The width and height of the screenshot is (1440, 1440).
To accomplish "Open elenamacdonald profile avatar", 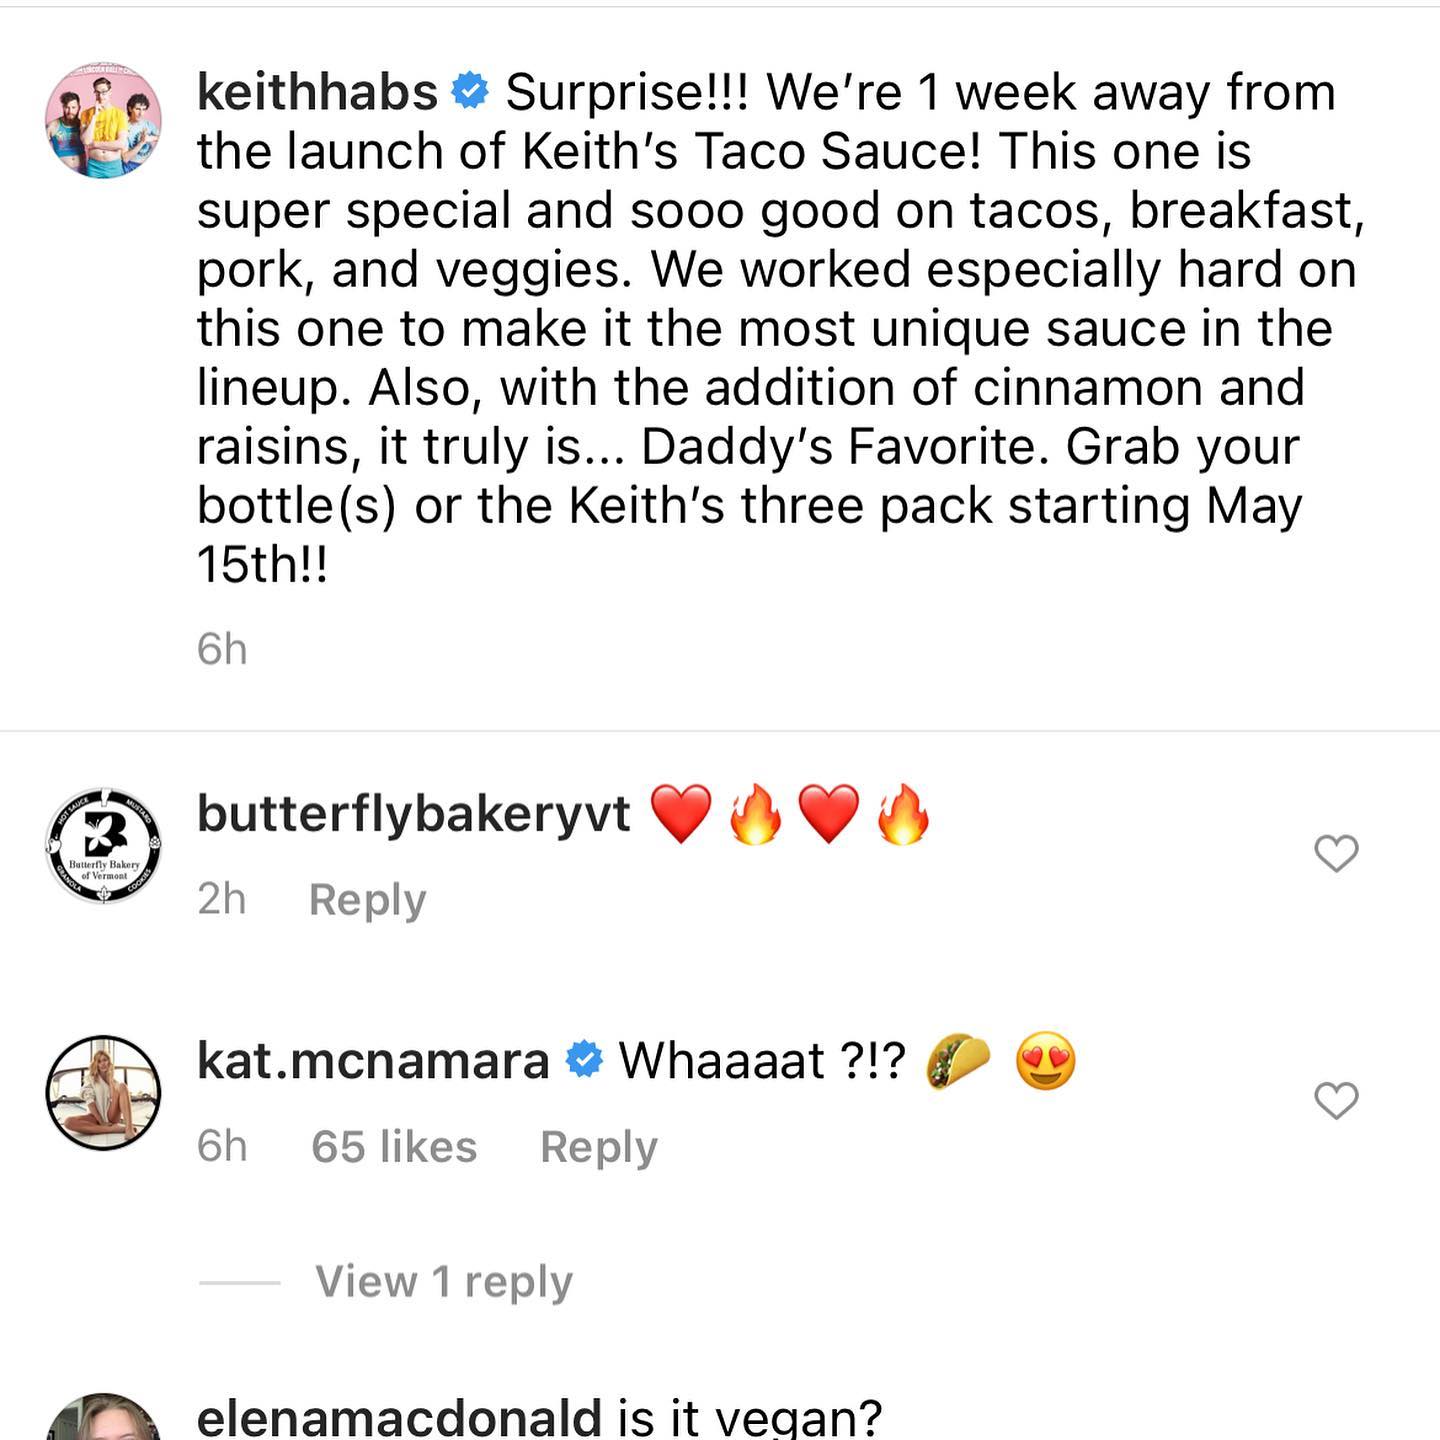I will point(104,1420).
